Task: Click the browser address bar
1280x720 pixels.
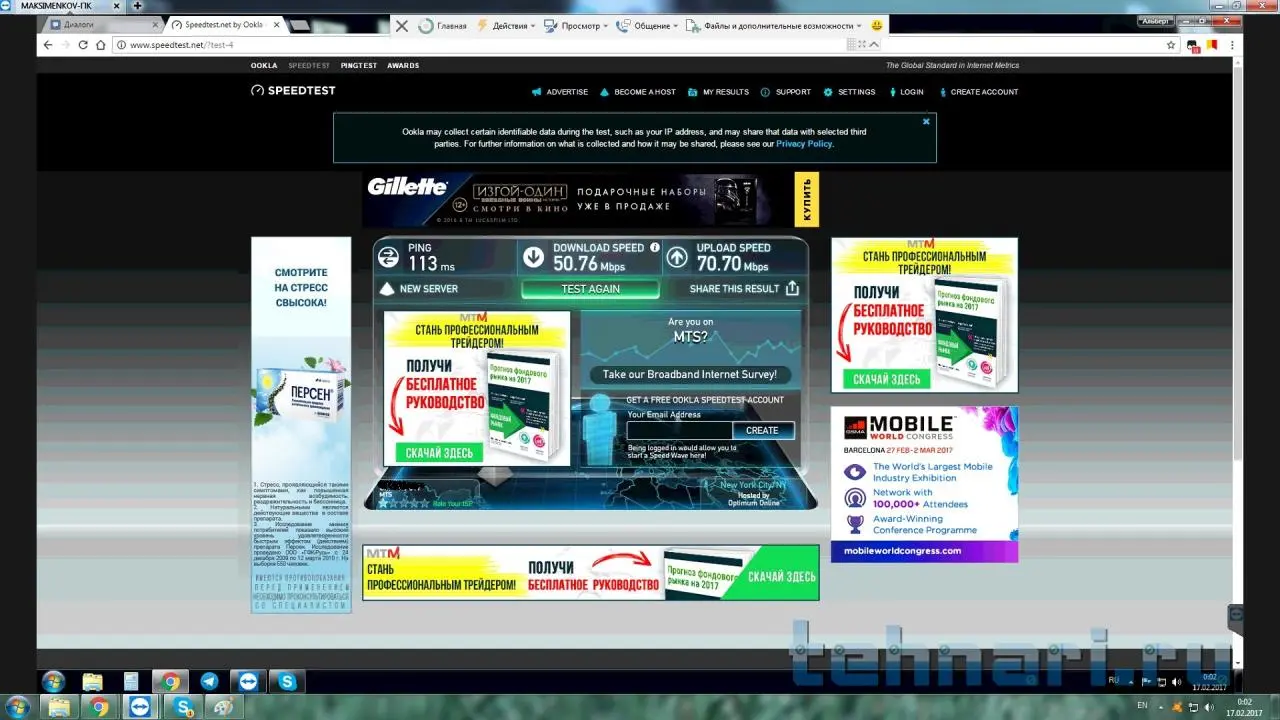Action: (640, 45)
